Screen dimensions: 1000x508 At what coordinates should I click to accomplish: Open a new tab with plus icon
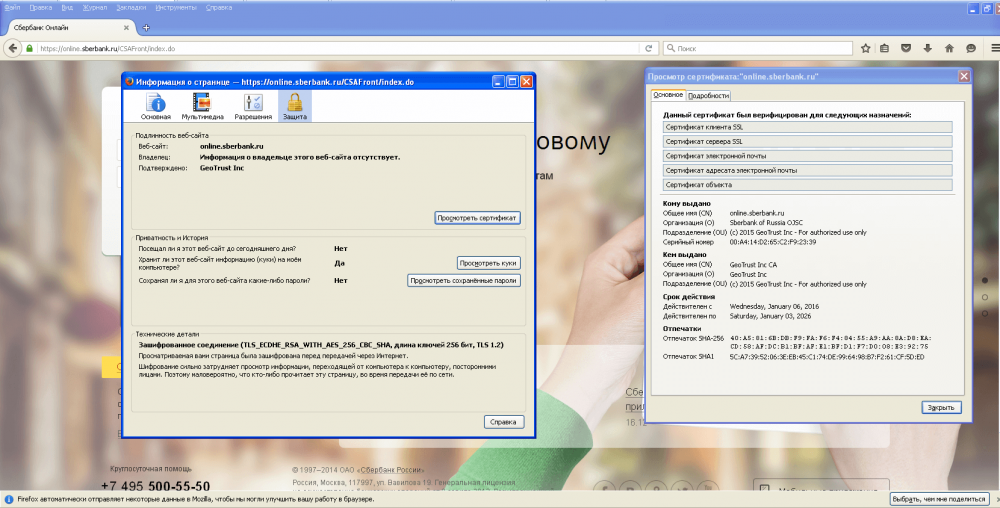coord(146,27)
